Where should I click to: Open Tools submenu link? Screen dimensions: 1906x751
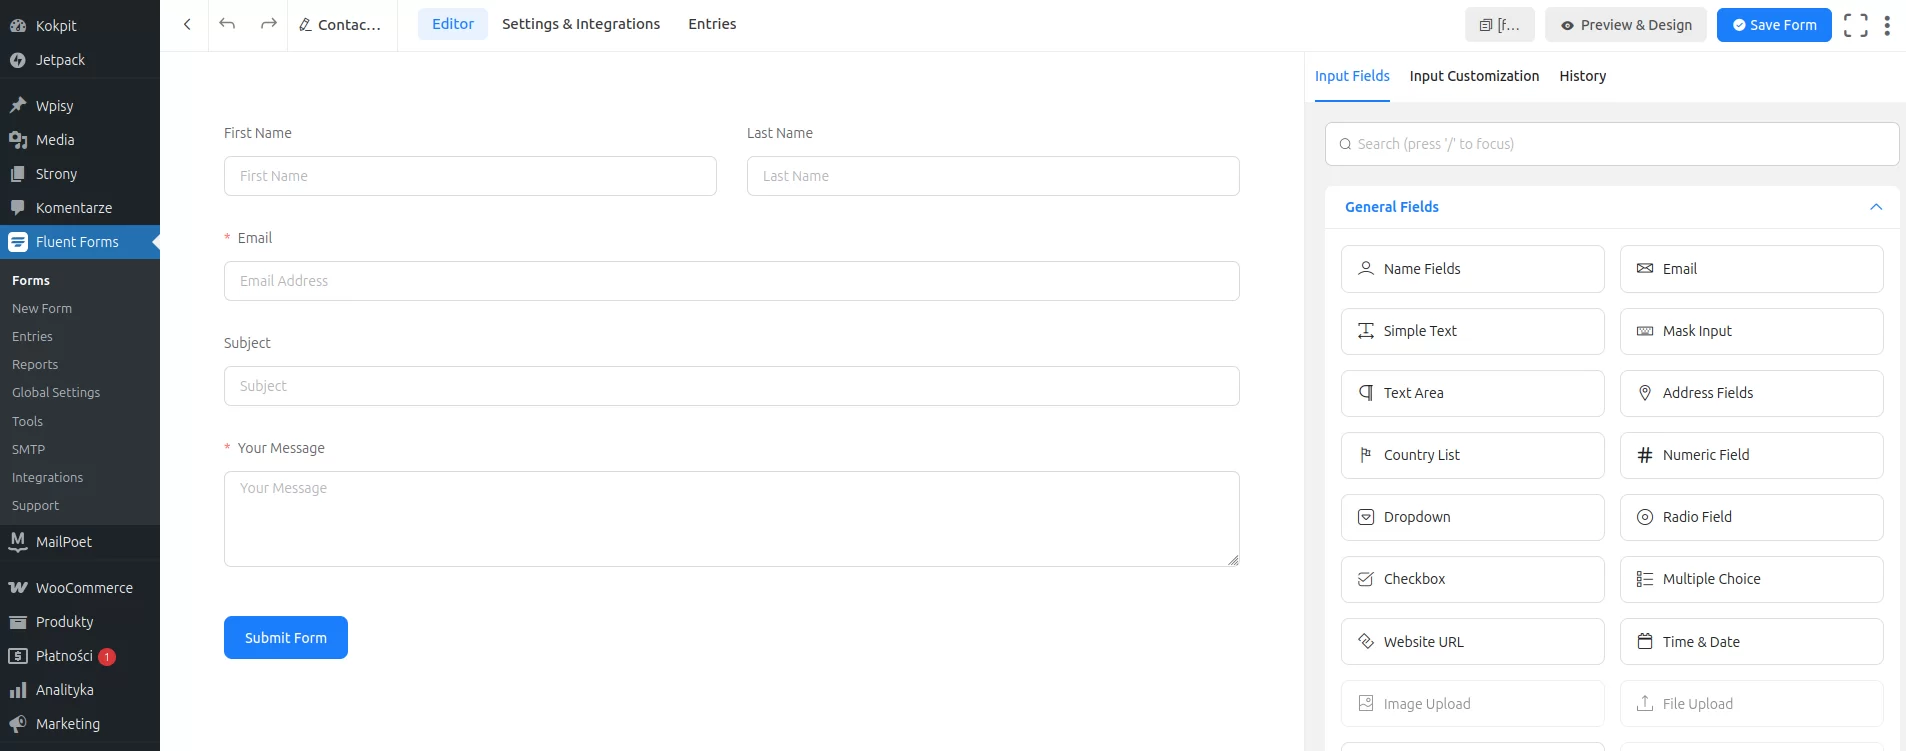tap(27, 422)
